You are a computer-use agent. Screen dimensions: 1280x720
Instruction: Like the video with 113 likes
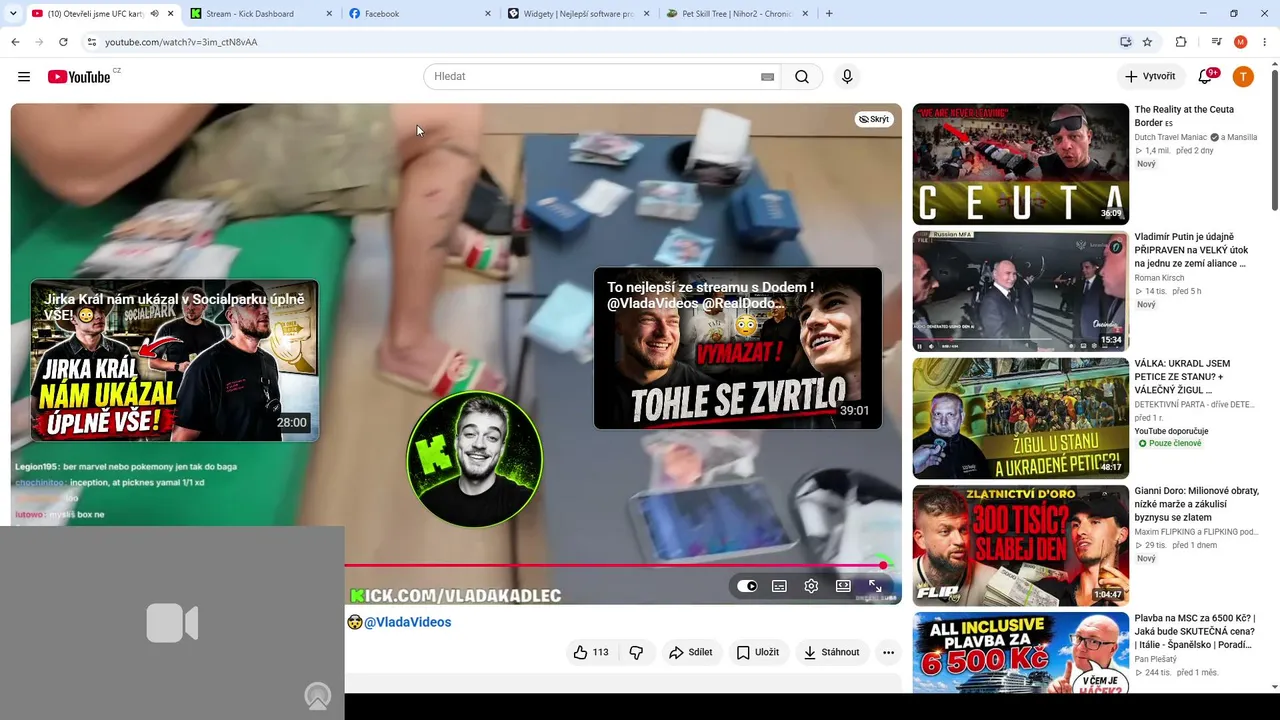590,652
